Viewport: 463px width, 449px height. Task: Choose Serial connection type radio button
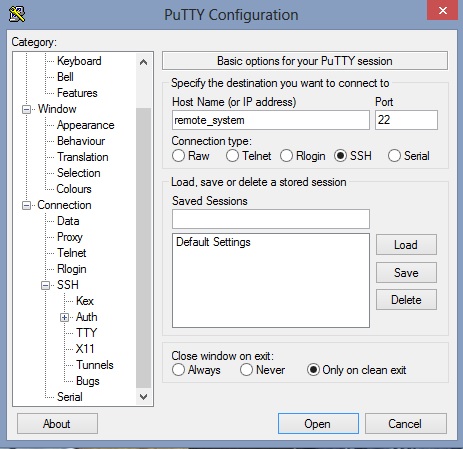[394, 156]
